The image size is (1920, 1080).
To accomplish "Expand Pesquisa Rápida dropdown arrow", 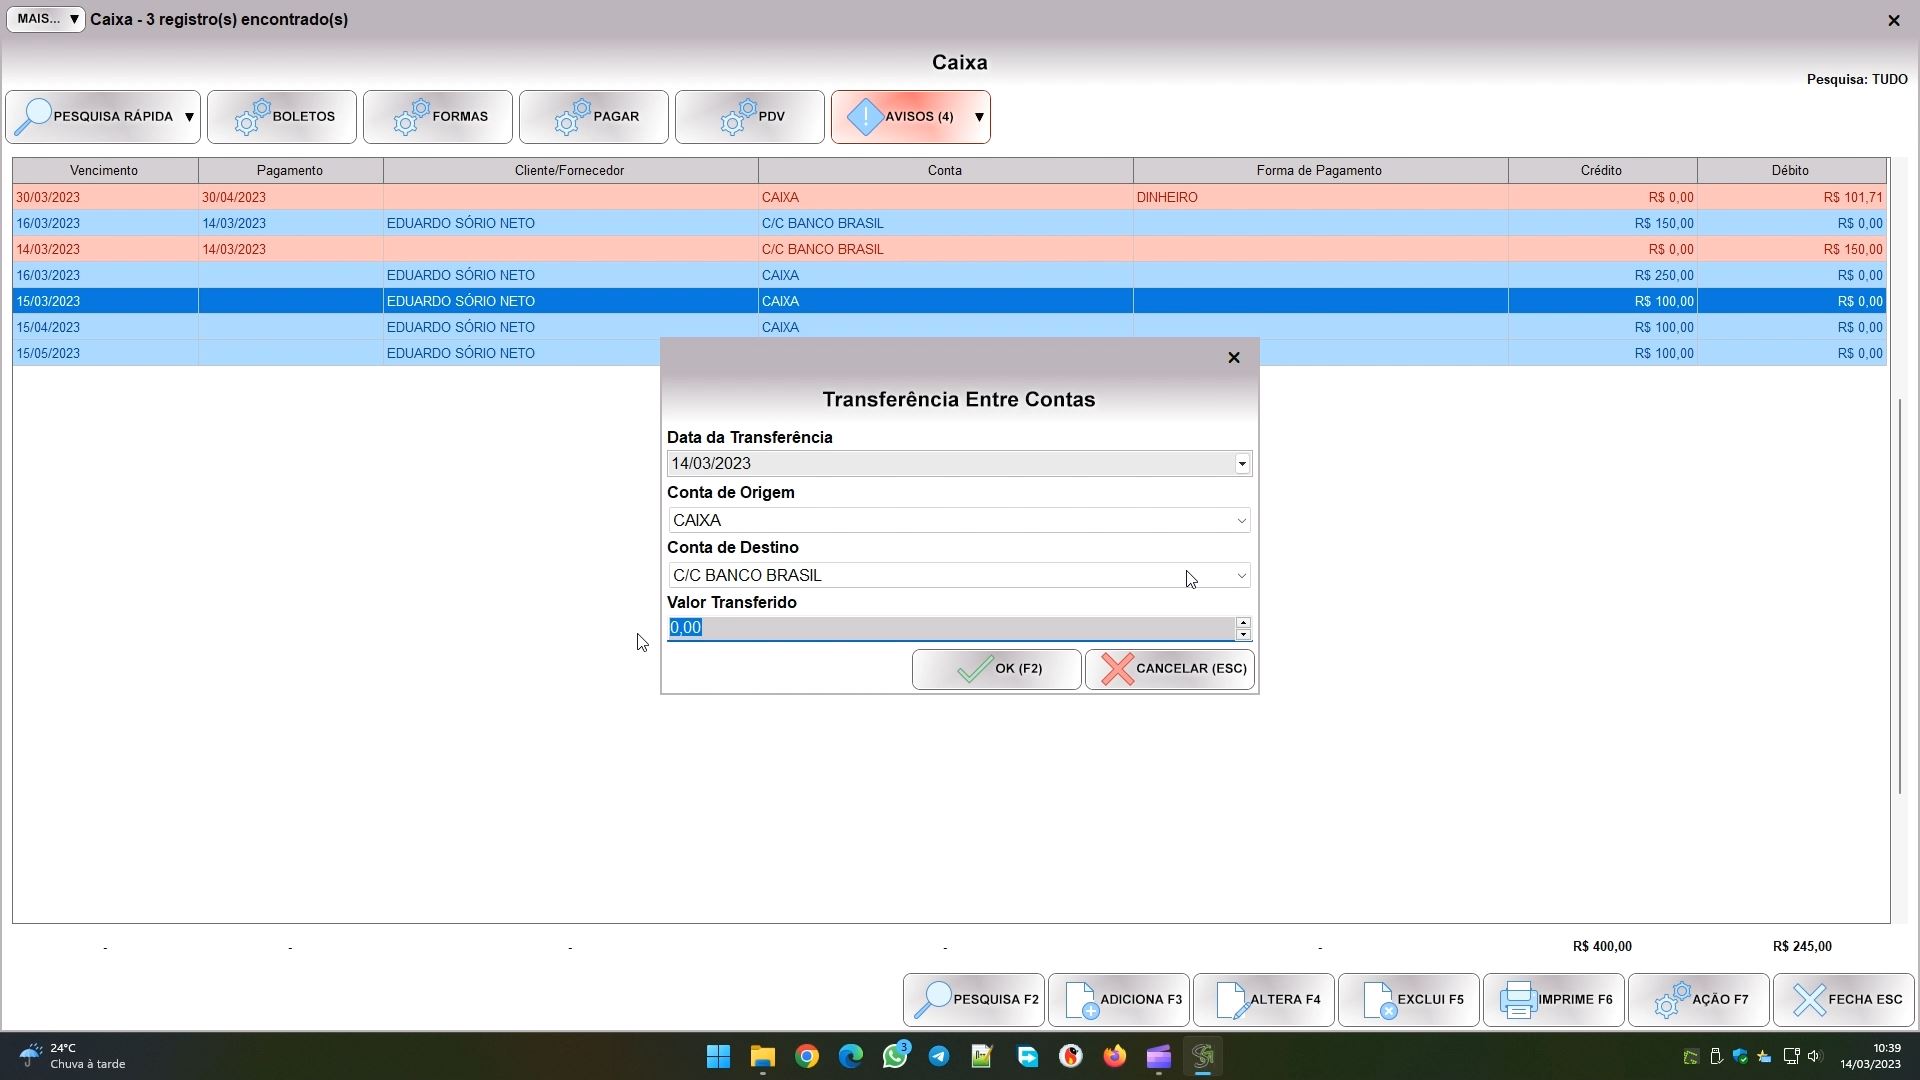I will tap(189, 117).
